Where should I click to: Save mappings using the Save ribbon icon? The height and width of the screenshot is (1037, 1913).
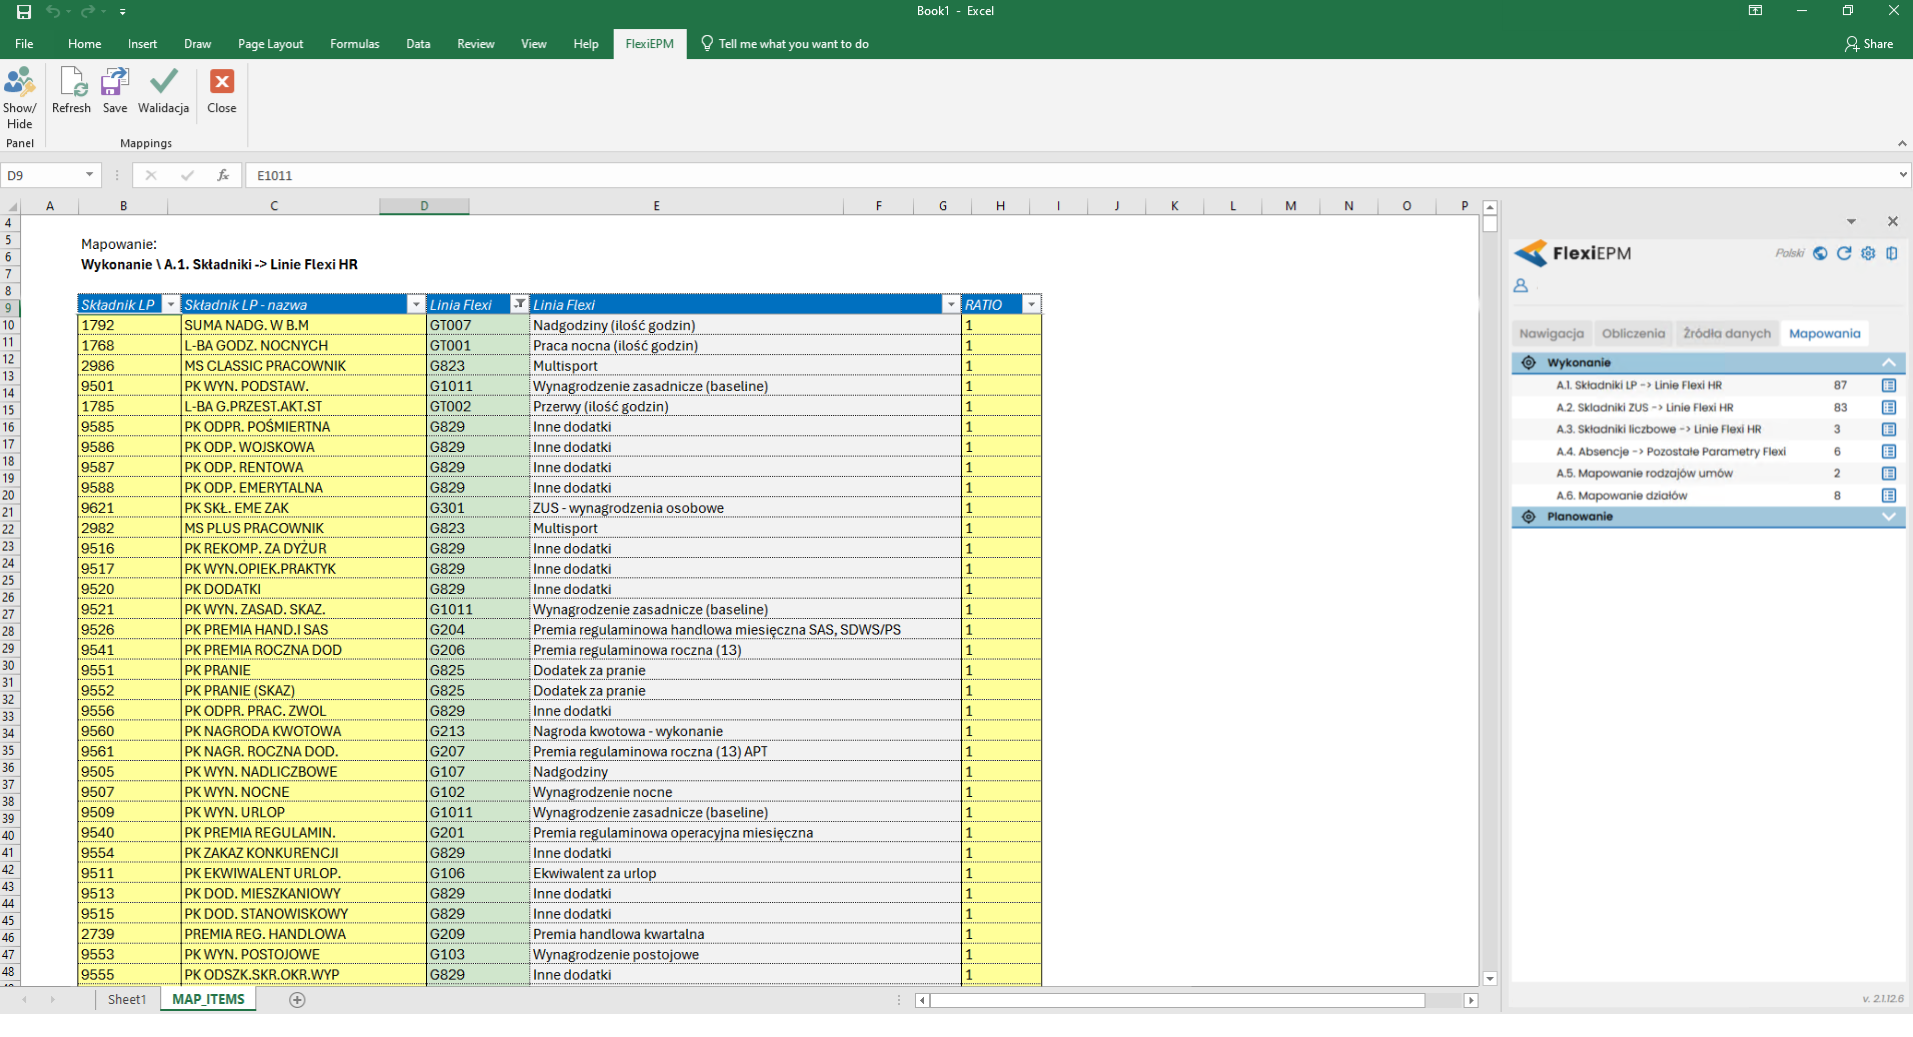tap(115, 83)
